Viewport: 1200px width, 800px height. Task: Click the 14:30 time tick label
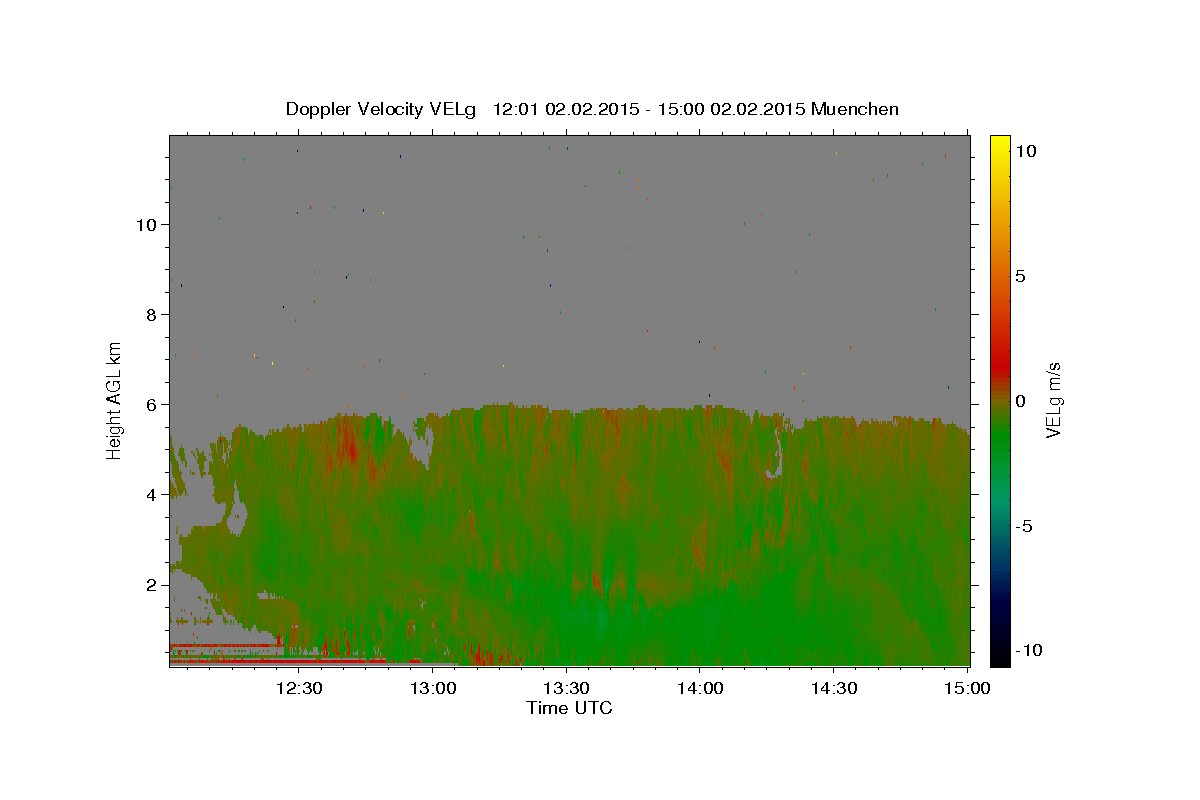tap(834, 688)
